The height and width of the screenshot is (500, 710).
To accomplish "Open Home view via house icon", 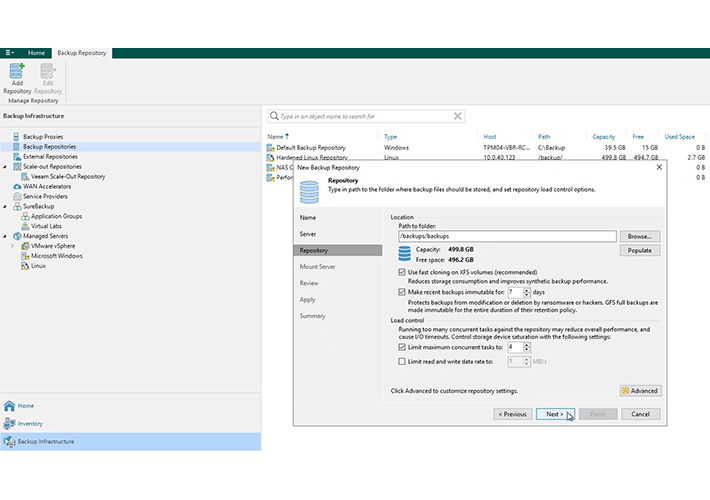I will 10,406.
